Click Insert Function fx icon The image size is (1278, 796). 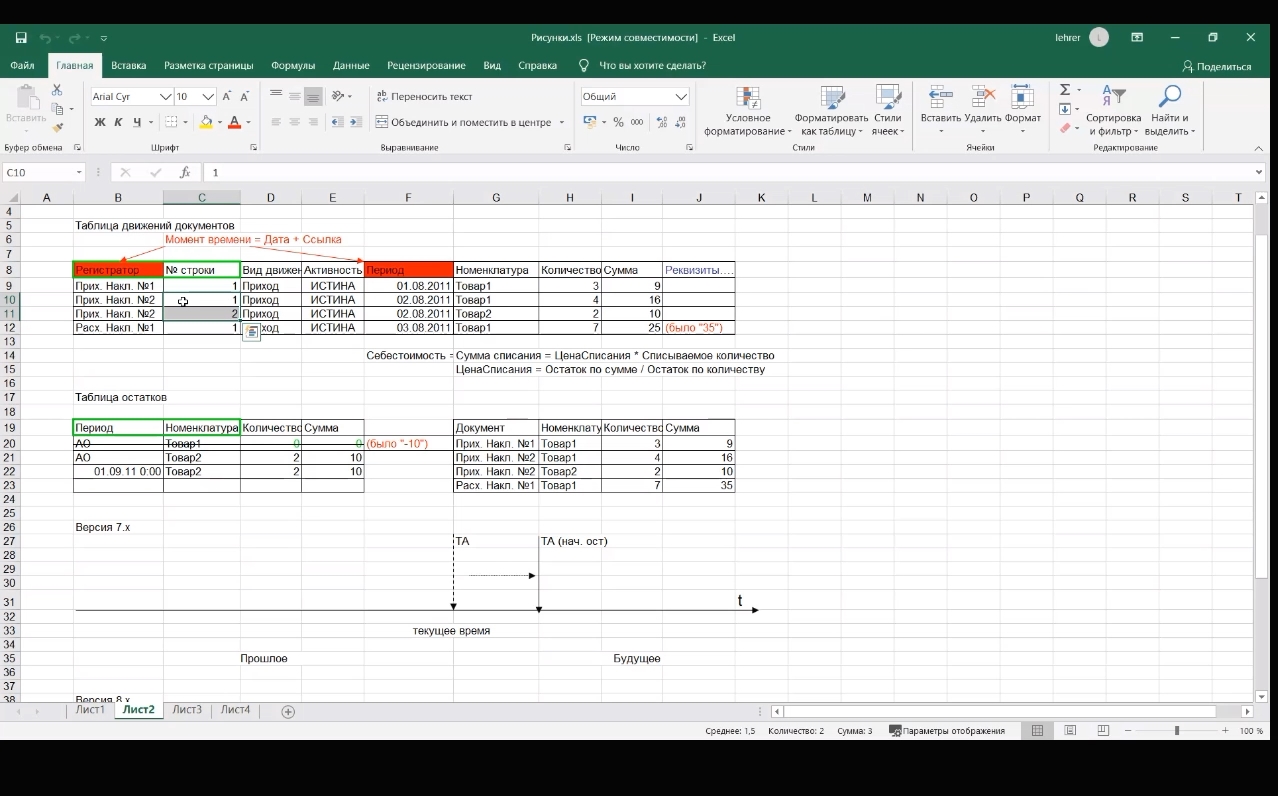186,172
